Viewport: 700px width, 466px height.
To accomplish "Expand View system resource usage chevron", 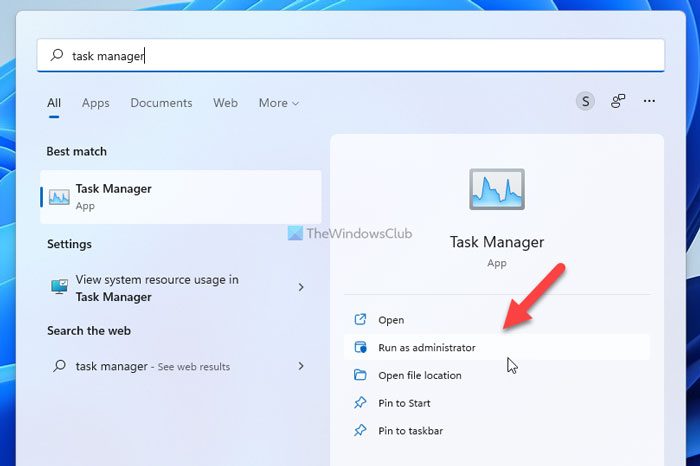I will pos(301,287).
